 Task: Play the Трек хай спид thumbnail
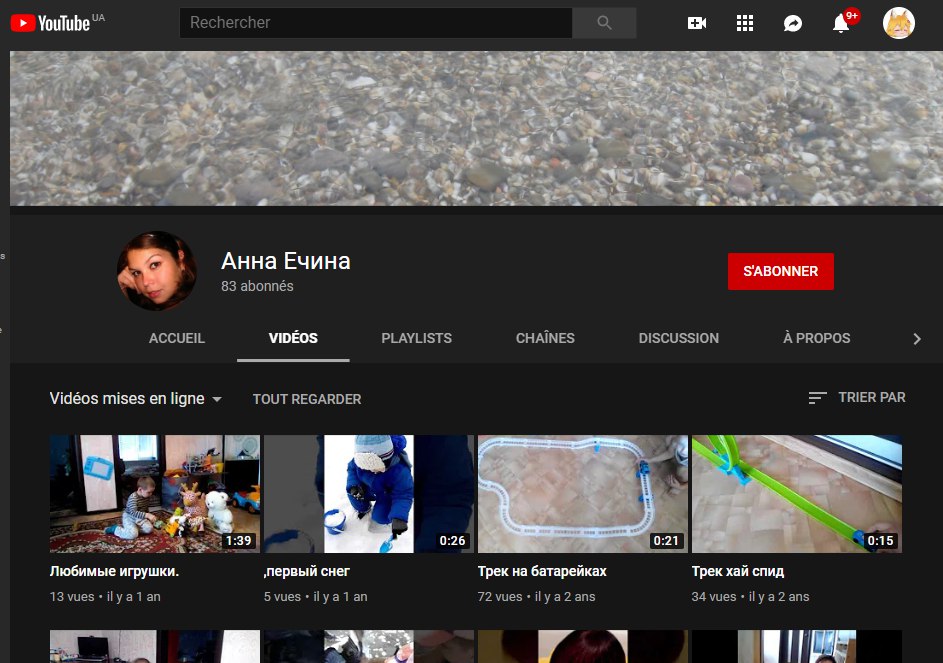[x=797, y=494]
